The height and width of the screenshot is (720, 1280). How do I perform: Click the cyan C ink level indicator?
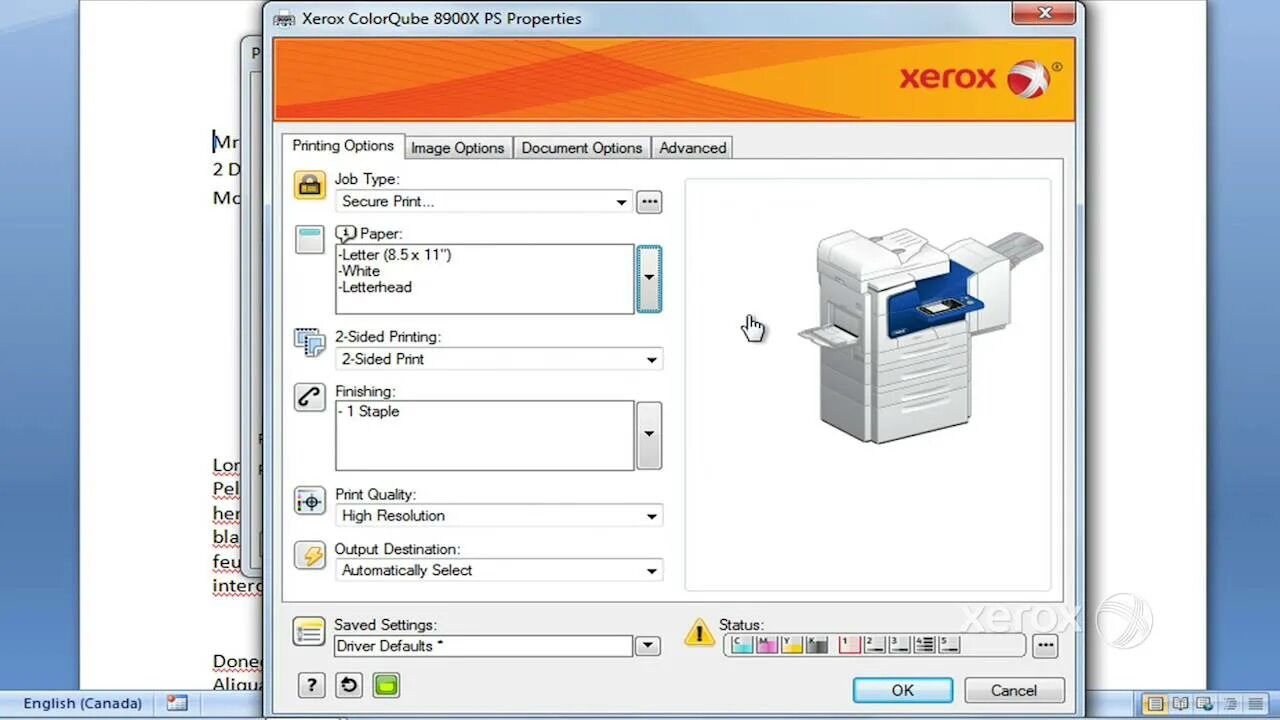(x=741, y=644)
